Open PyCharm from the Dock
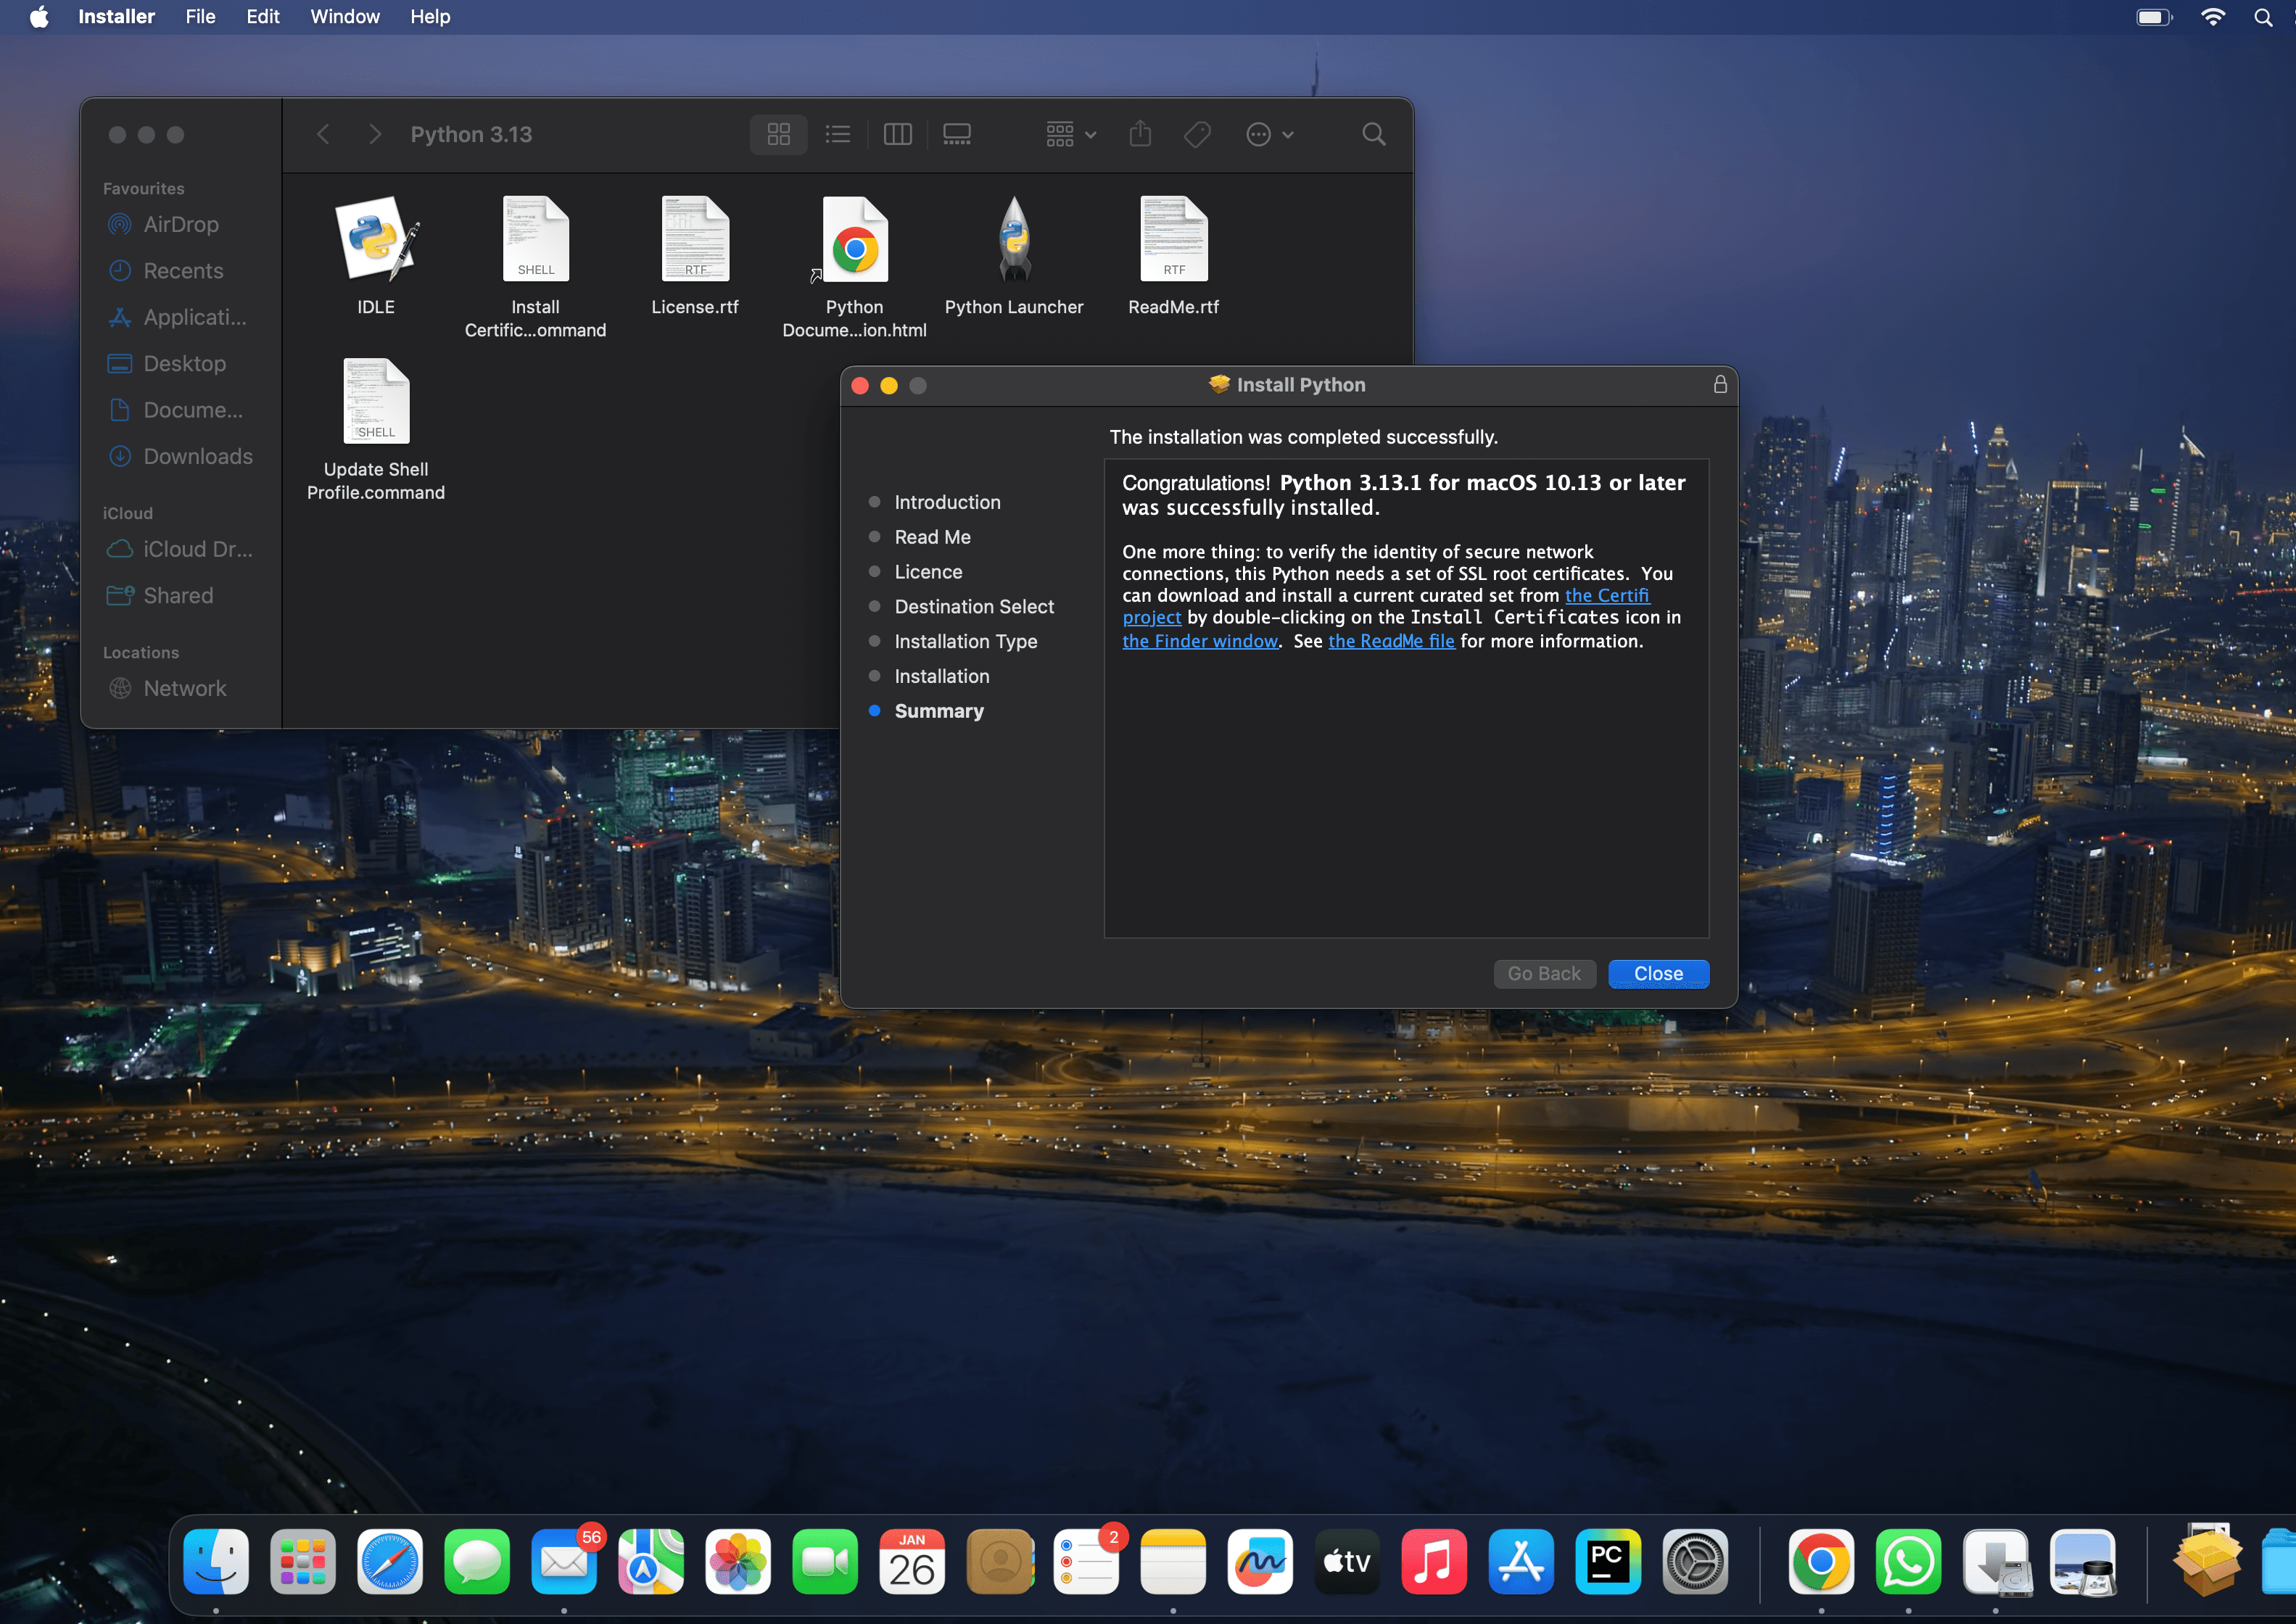The width and height of the screenshot is (2296, 1624). (x=1608, y=1562)
